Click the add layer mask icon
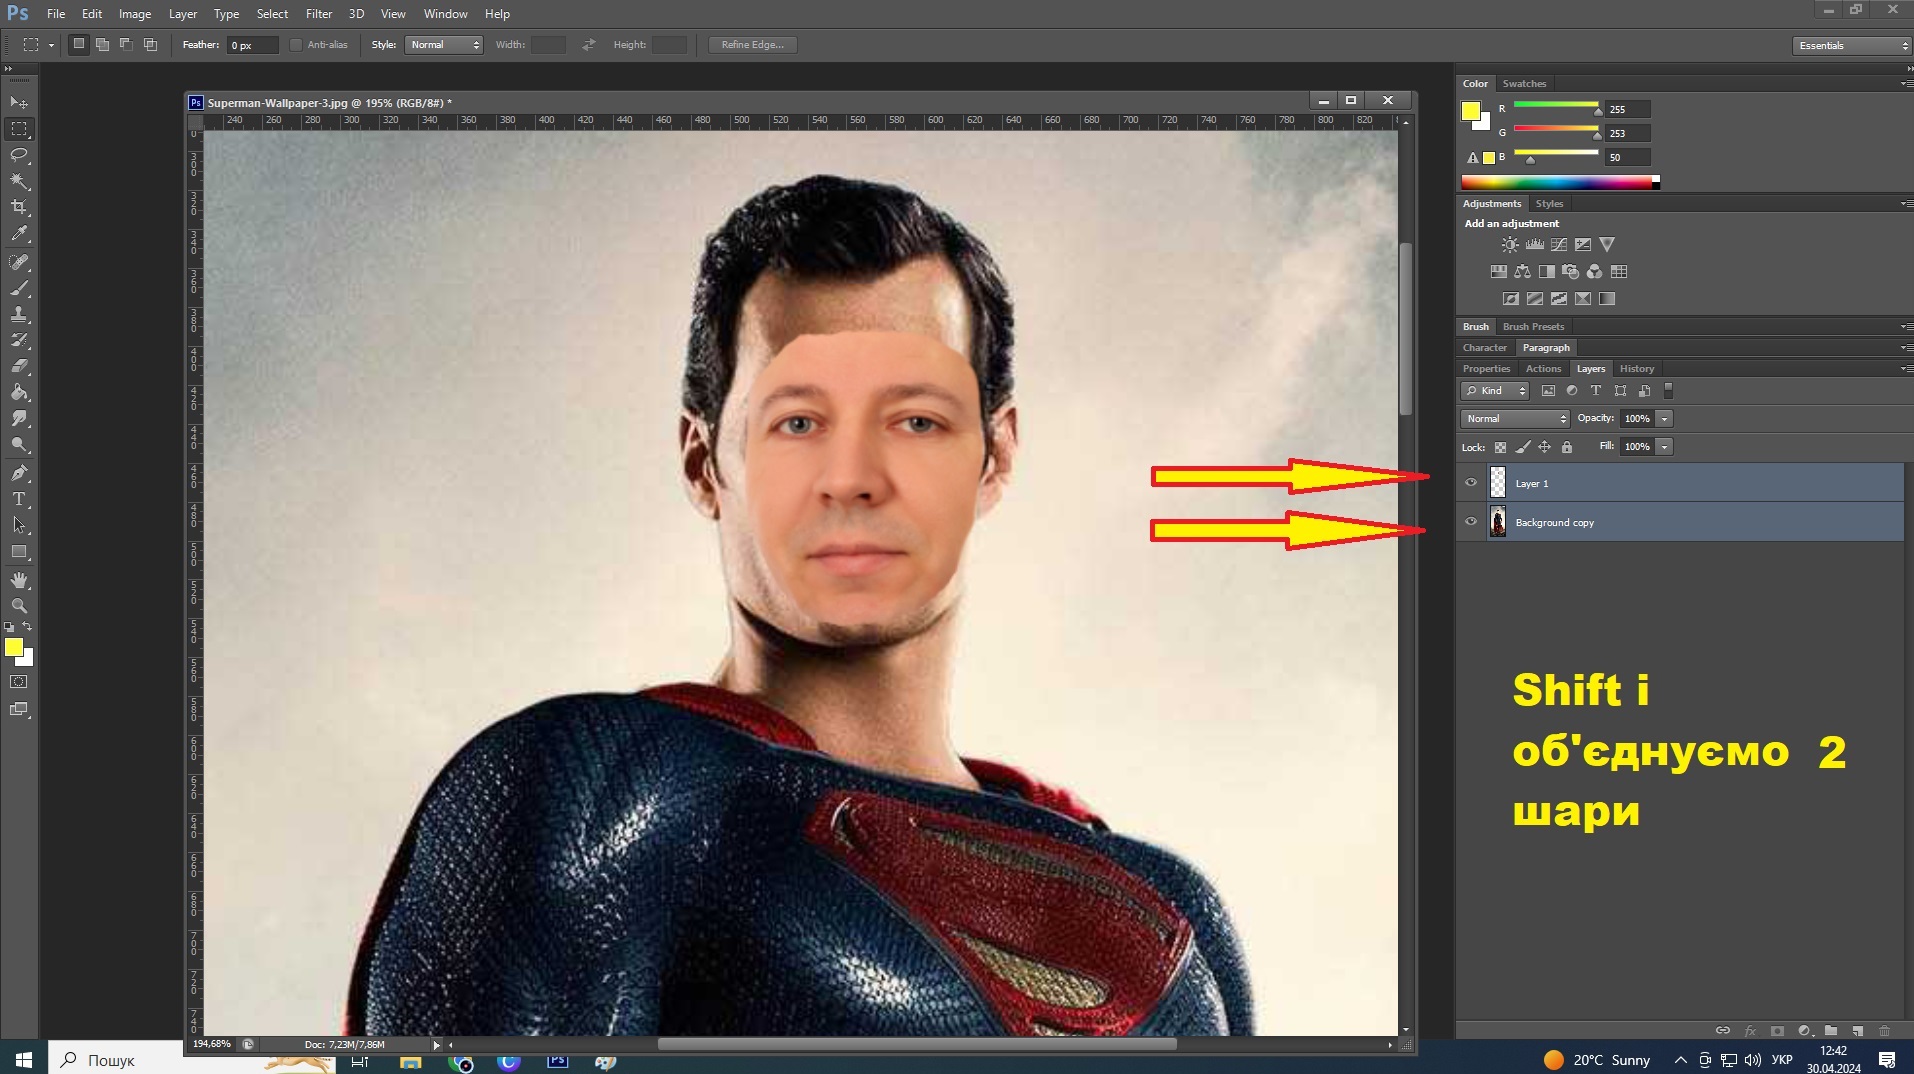This screenshot has height=1074, width=1914. click(x=1777, y=1030)
